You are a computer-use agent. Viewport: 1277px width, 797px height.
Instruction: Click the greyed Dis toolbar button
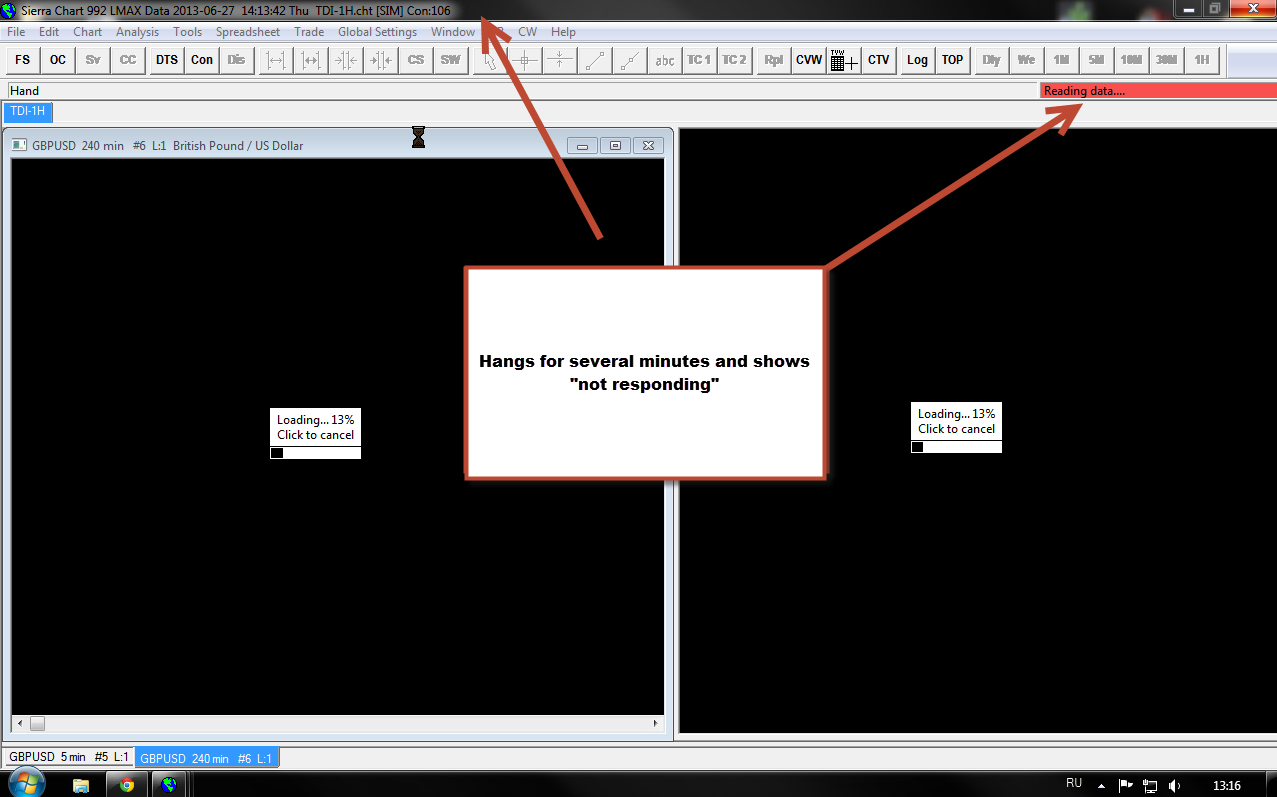(236, 60)
